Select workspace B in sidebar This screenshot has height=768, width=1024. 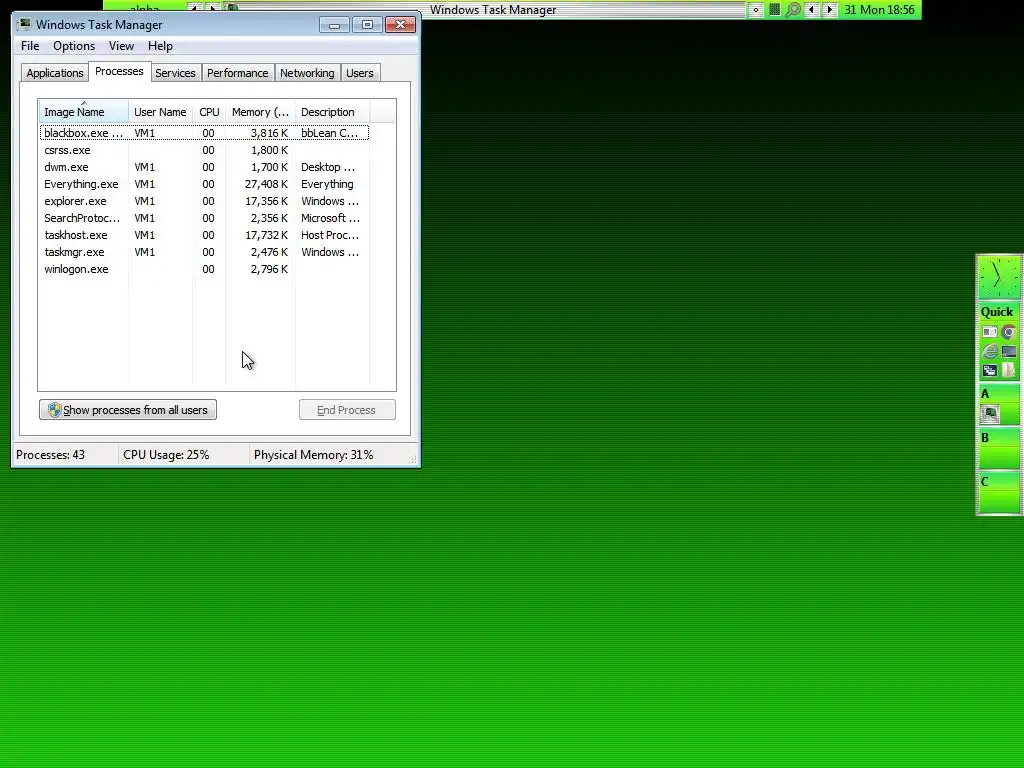coord(999,448)
